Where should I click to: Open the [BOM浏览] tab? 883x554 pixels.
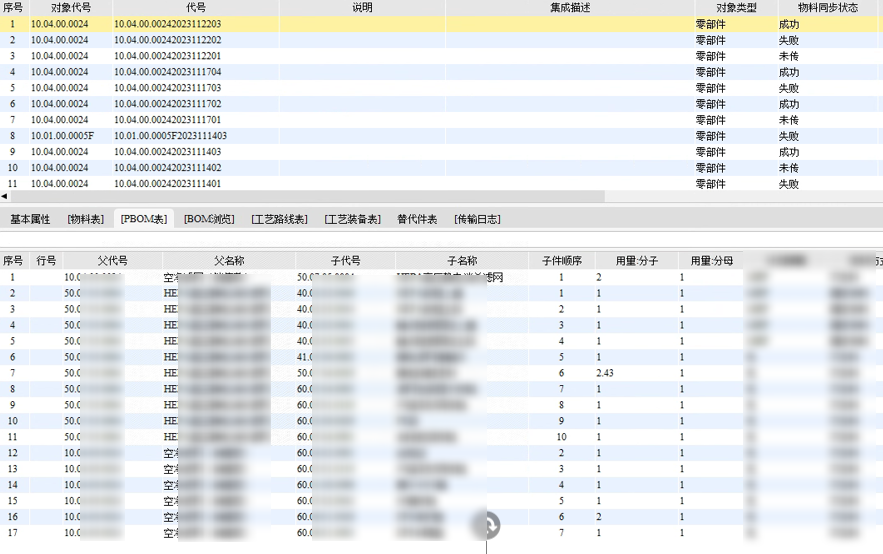point(209,219)
